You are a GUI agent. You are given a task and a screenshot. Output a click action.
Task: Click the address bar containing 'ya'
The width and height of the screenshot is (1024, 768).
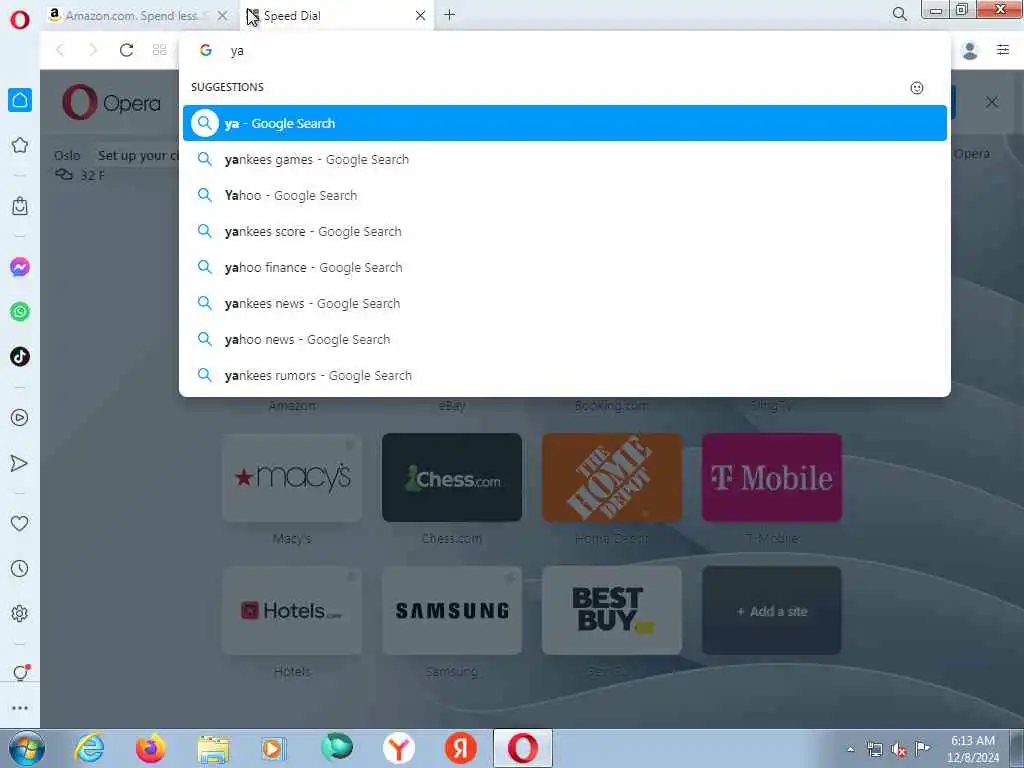click(x=564, y=50)
